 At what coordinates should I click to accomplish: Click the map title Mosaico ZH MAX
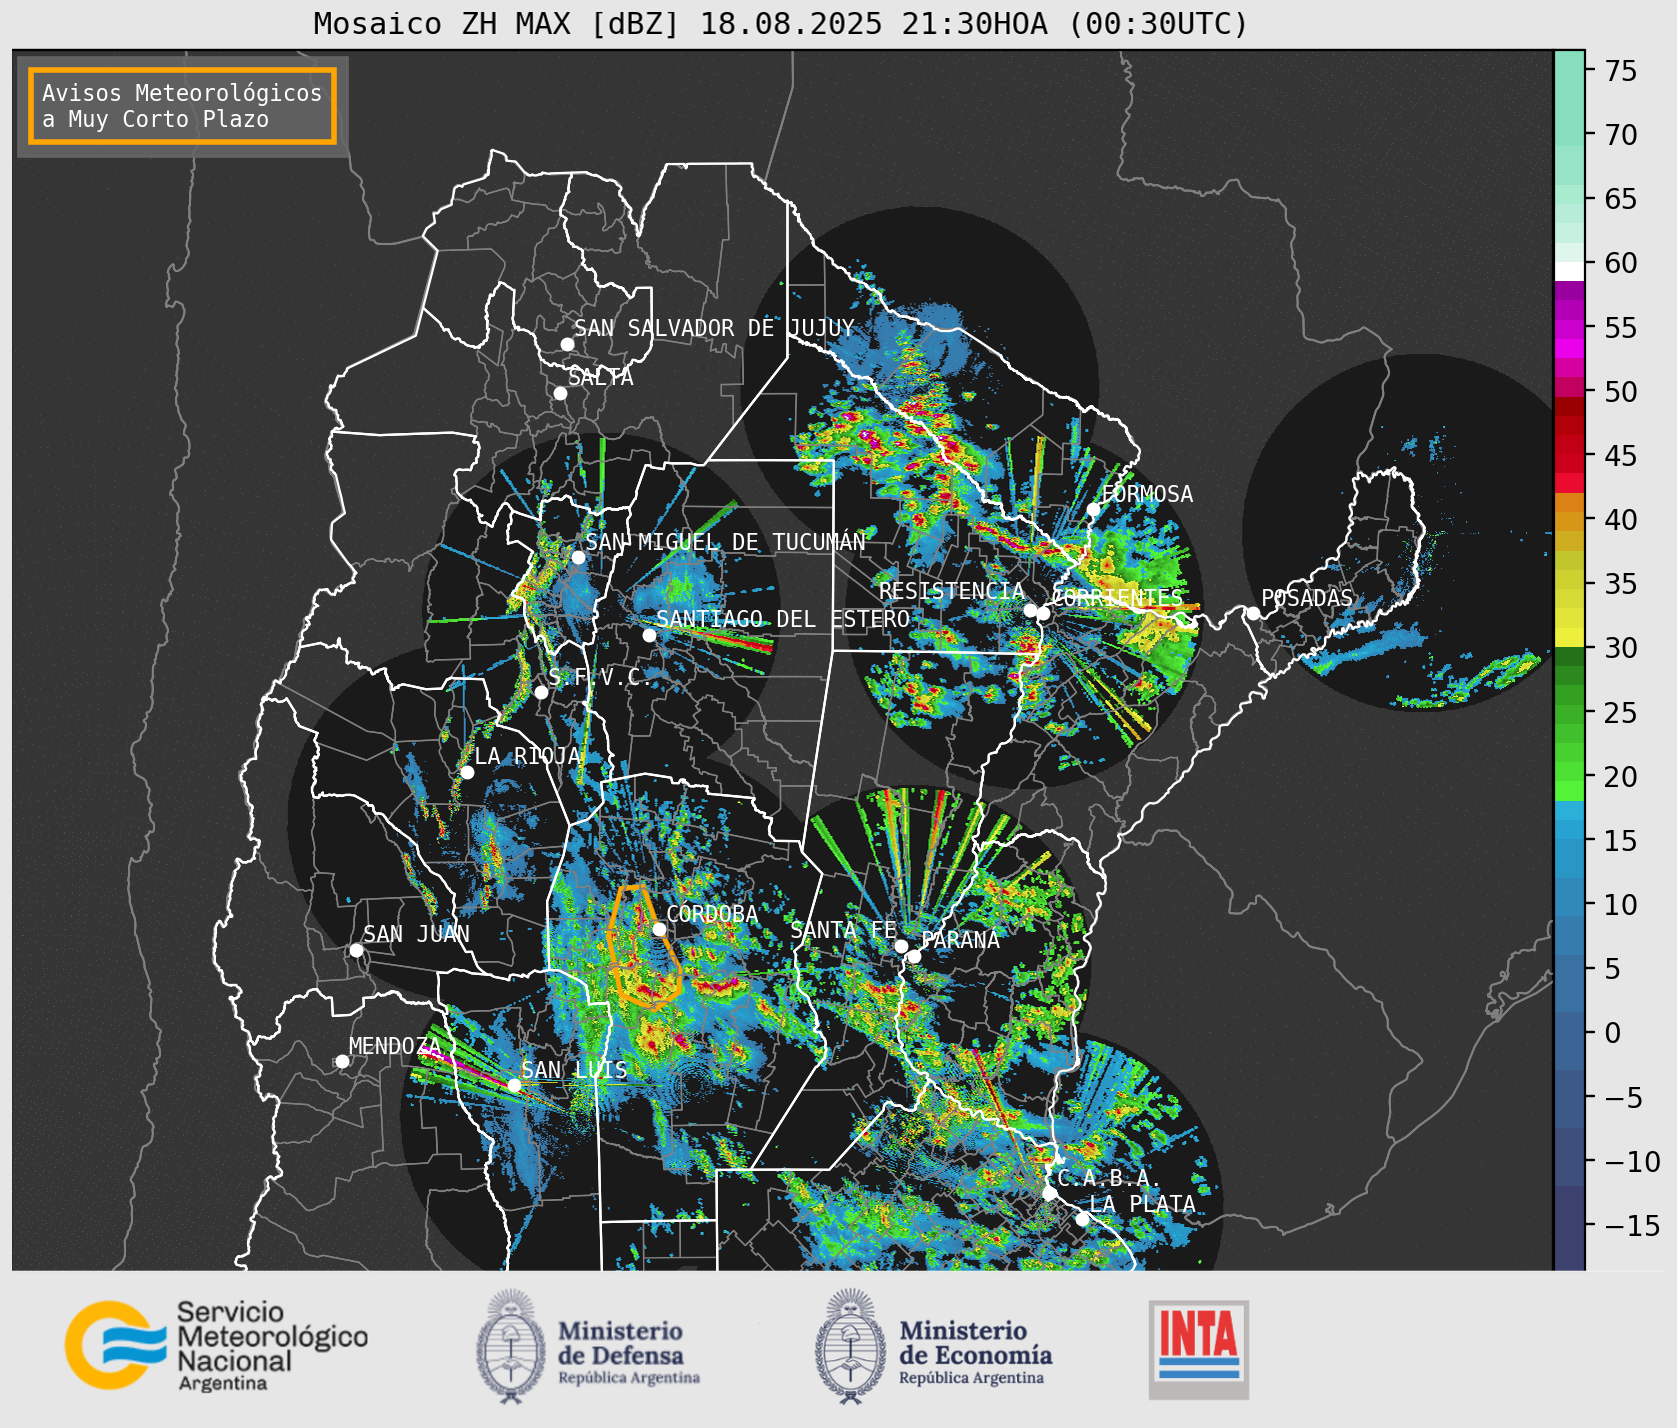coord(781,23)
